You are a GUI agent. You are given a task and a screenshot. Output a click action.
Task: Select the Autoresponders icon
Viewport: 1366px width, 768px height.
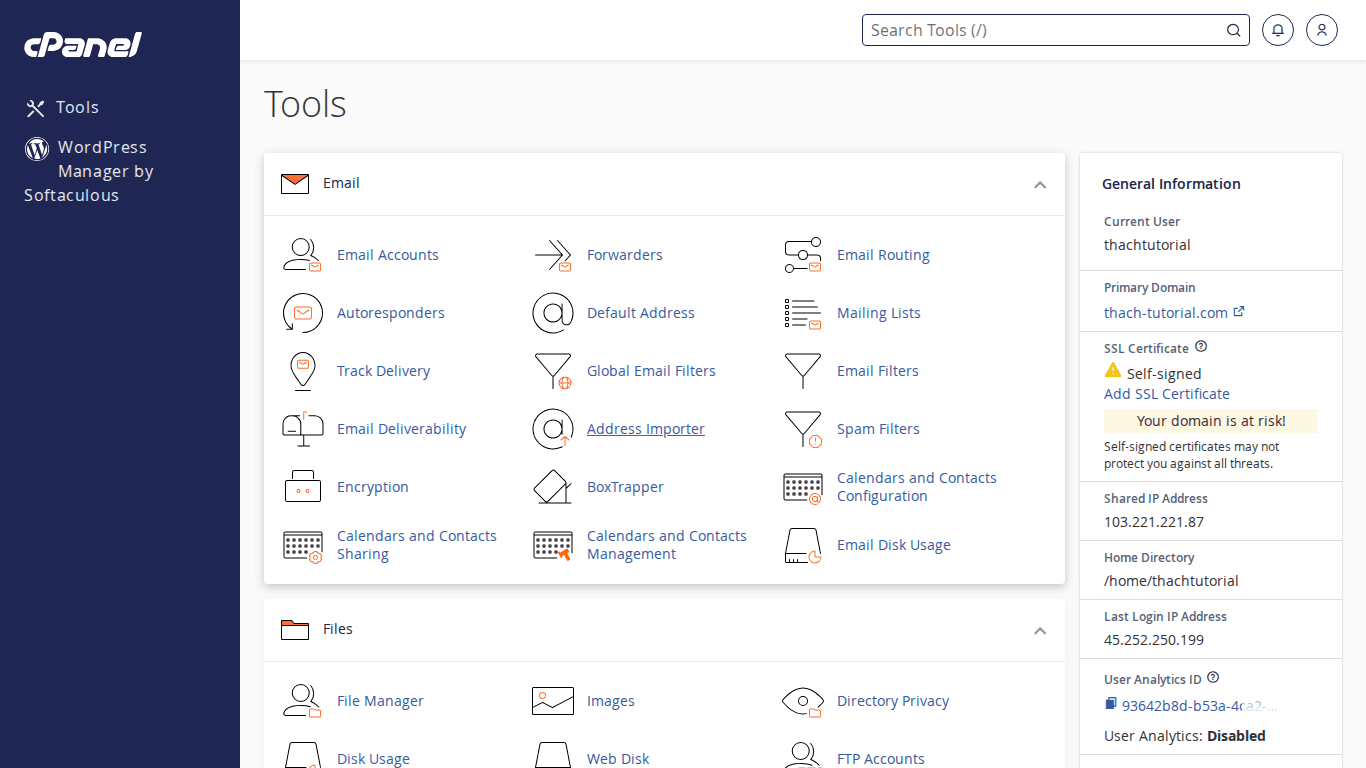tap(302, 313)
